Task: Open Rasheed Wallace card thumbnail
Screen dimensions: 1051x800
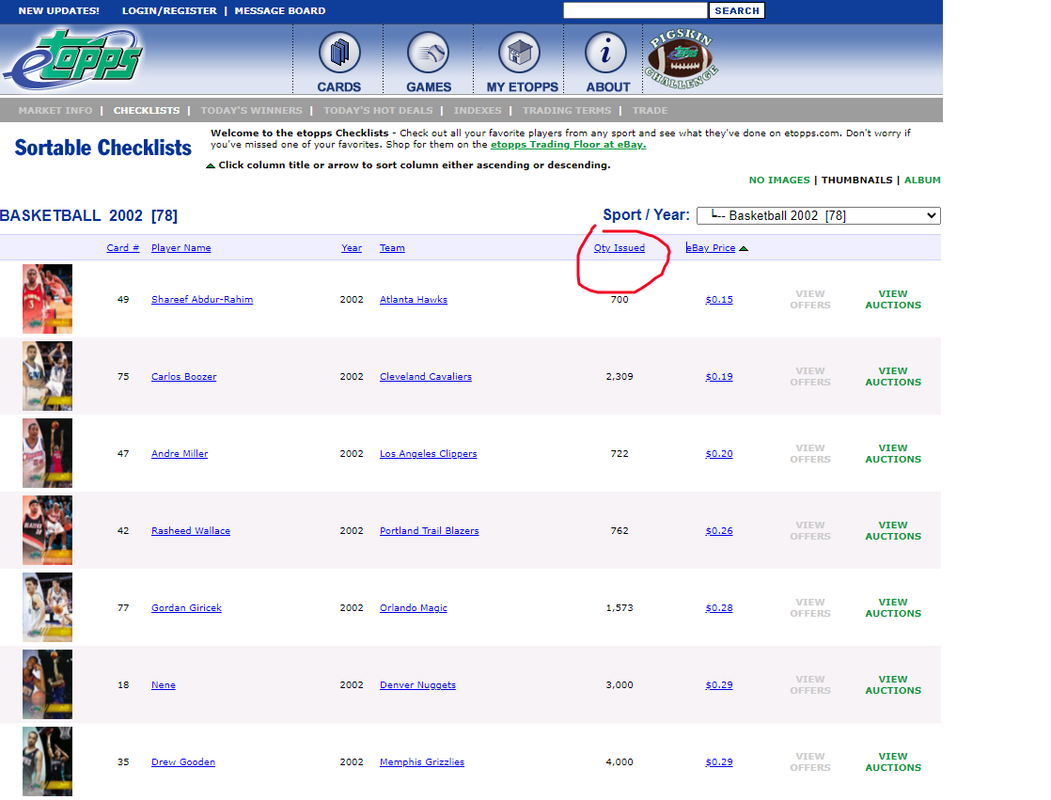Action: 47,530
